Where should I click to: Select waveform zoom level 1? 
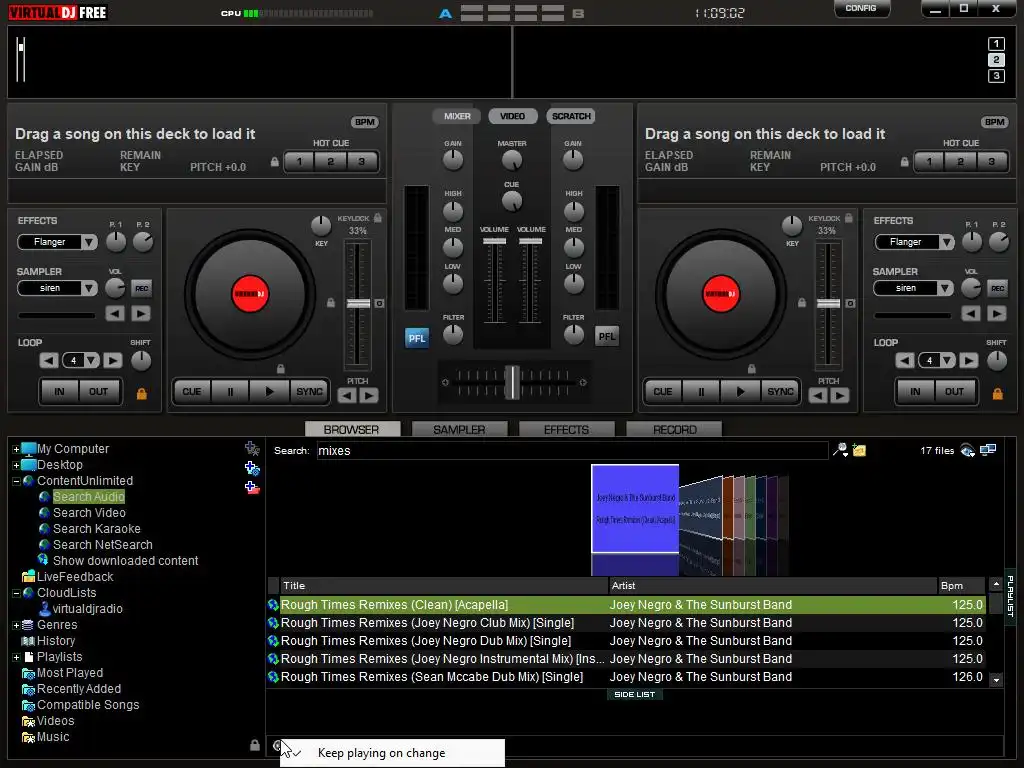pos(996,44)
